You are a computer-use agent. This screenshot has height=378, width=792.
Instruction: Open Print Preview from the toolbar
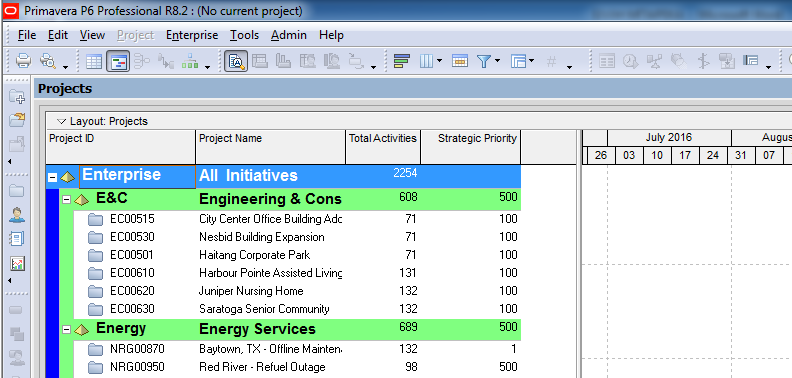click(x=48, y=61)
